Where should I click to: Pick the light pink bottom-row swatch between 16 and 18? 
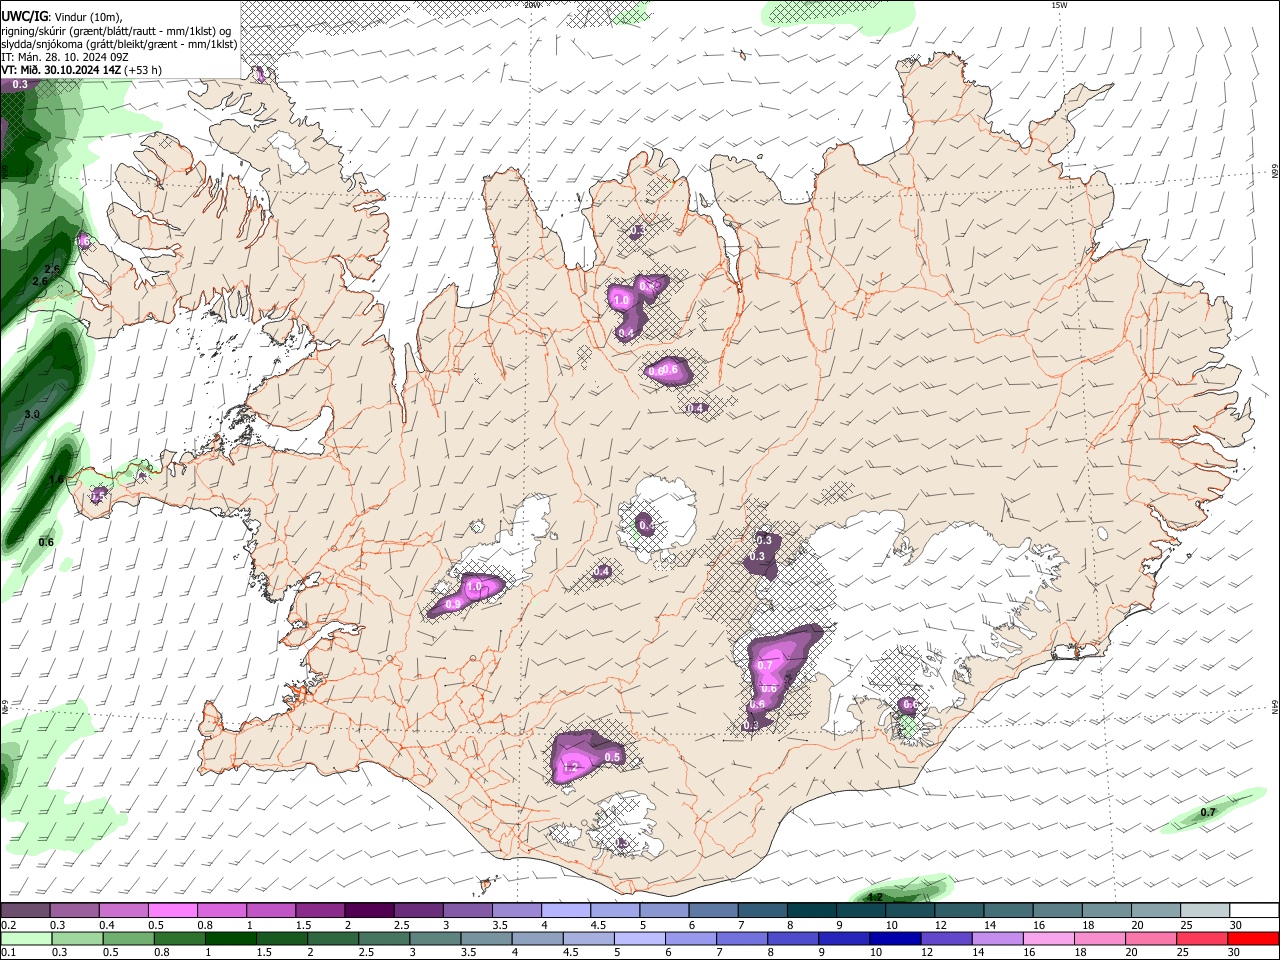coord(1049,939)
